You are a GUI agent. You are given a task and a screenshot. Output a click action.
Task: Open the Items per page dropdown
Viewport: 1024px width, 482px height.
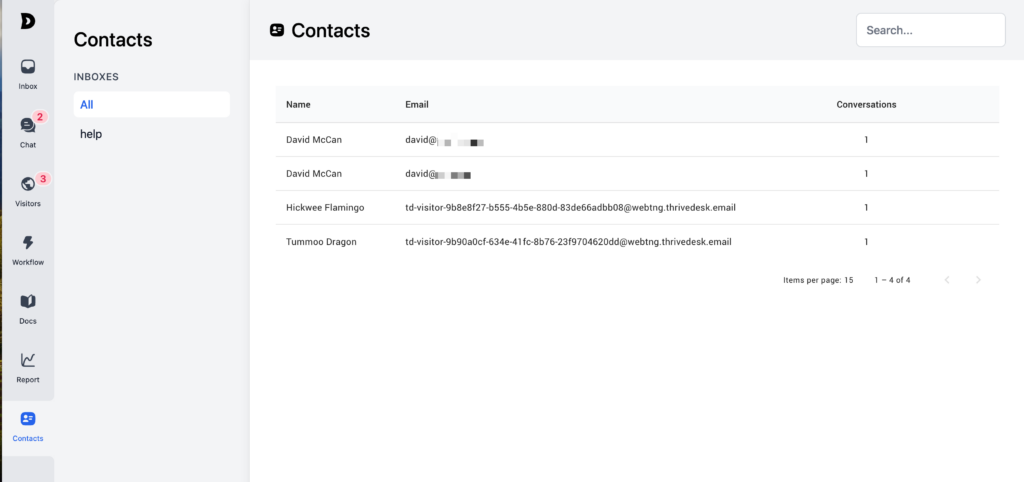point(847,280)
